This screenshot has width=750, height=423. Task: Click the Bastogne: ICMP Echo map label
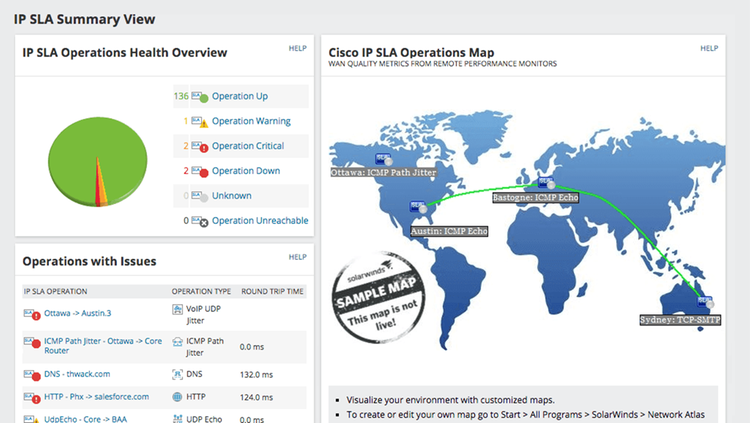point(535,197)
